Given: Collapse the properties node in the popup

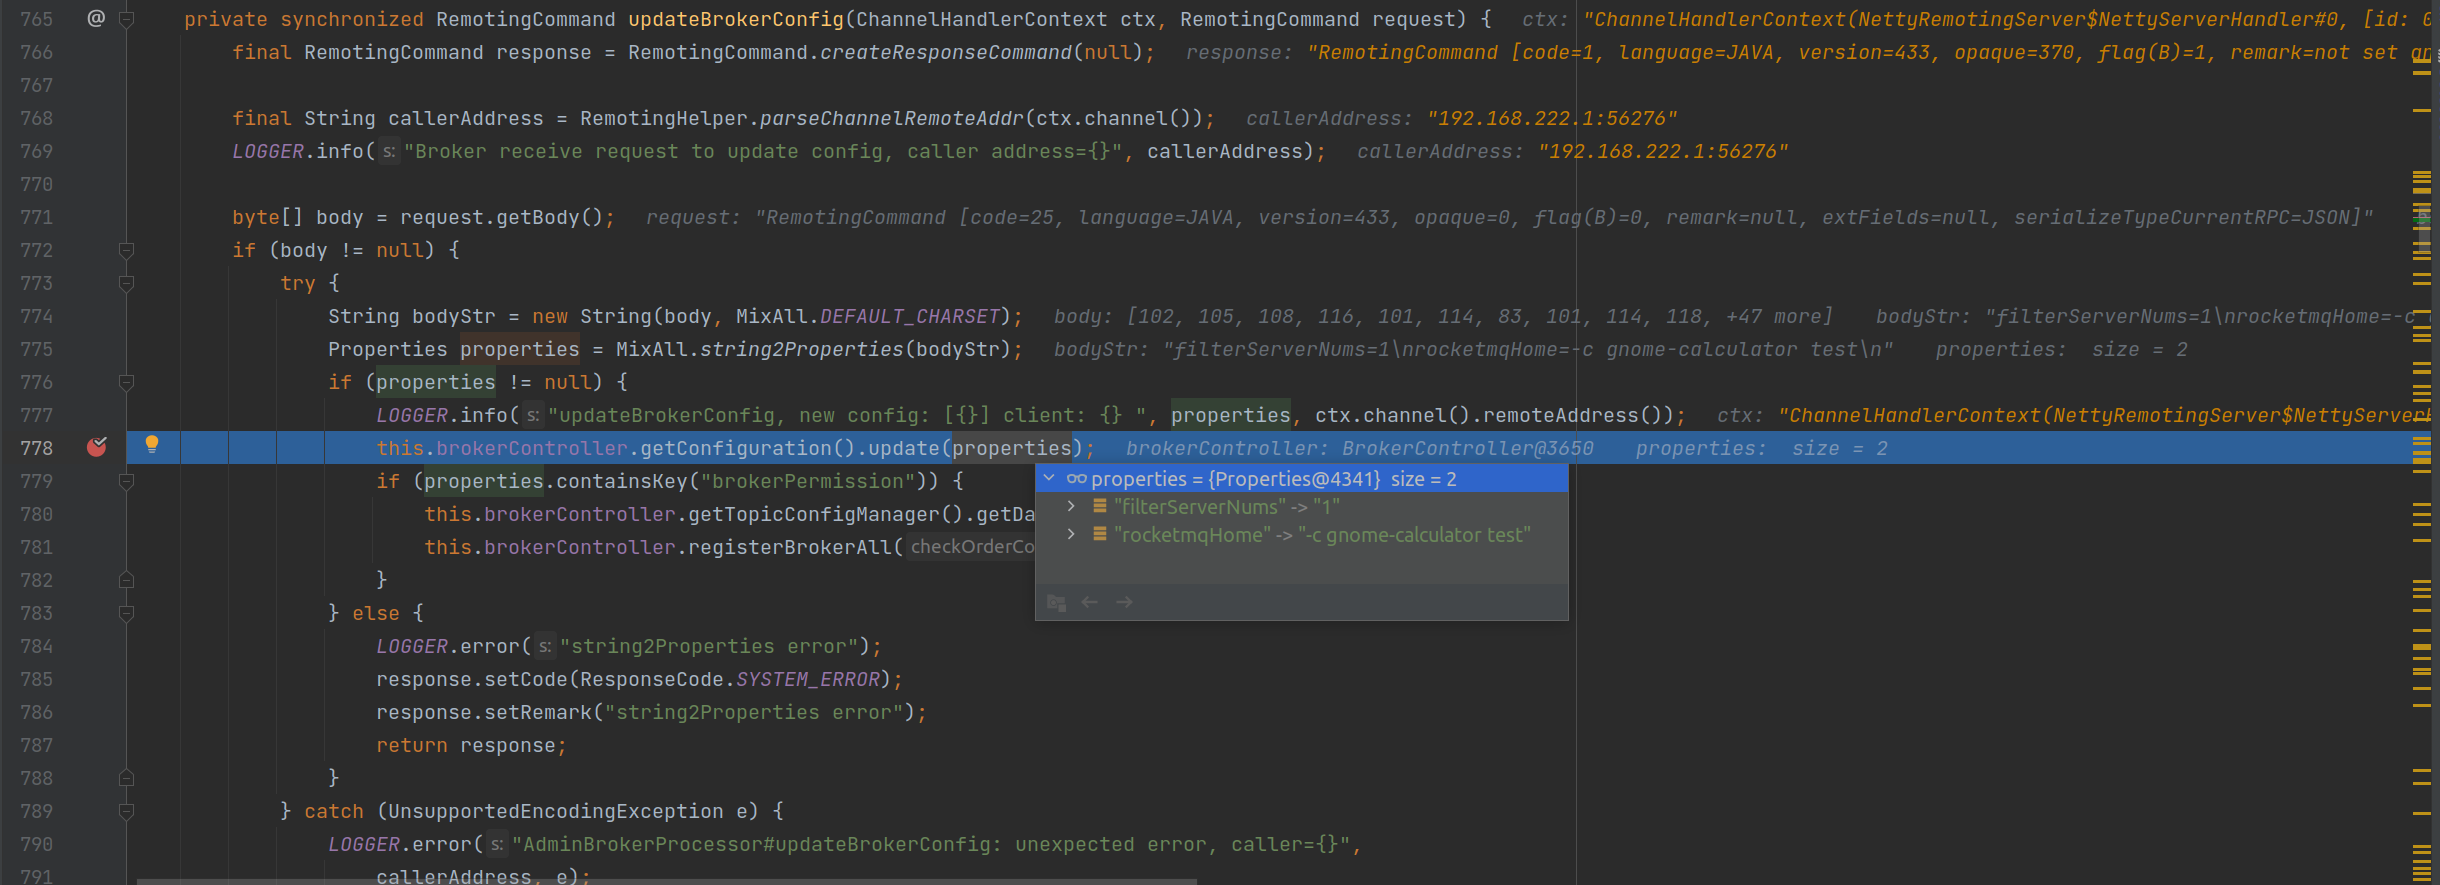Looking at the screenshot, I should click(x=1049, y=479).
